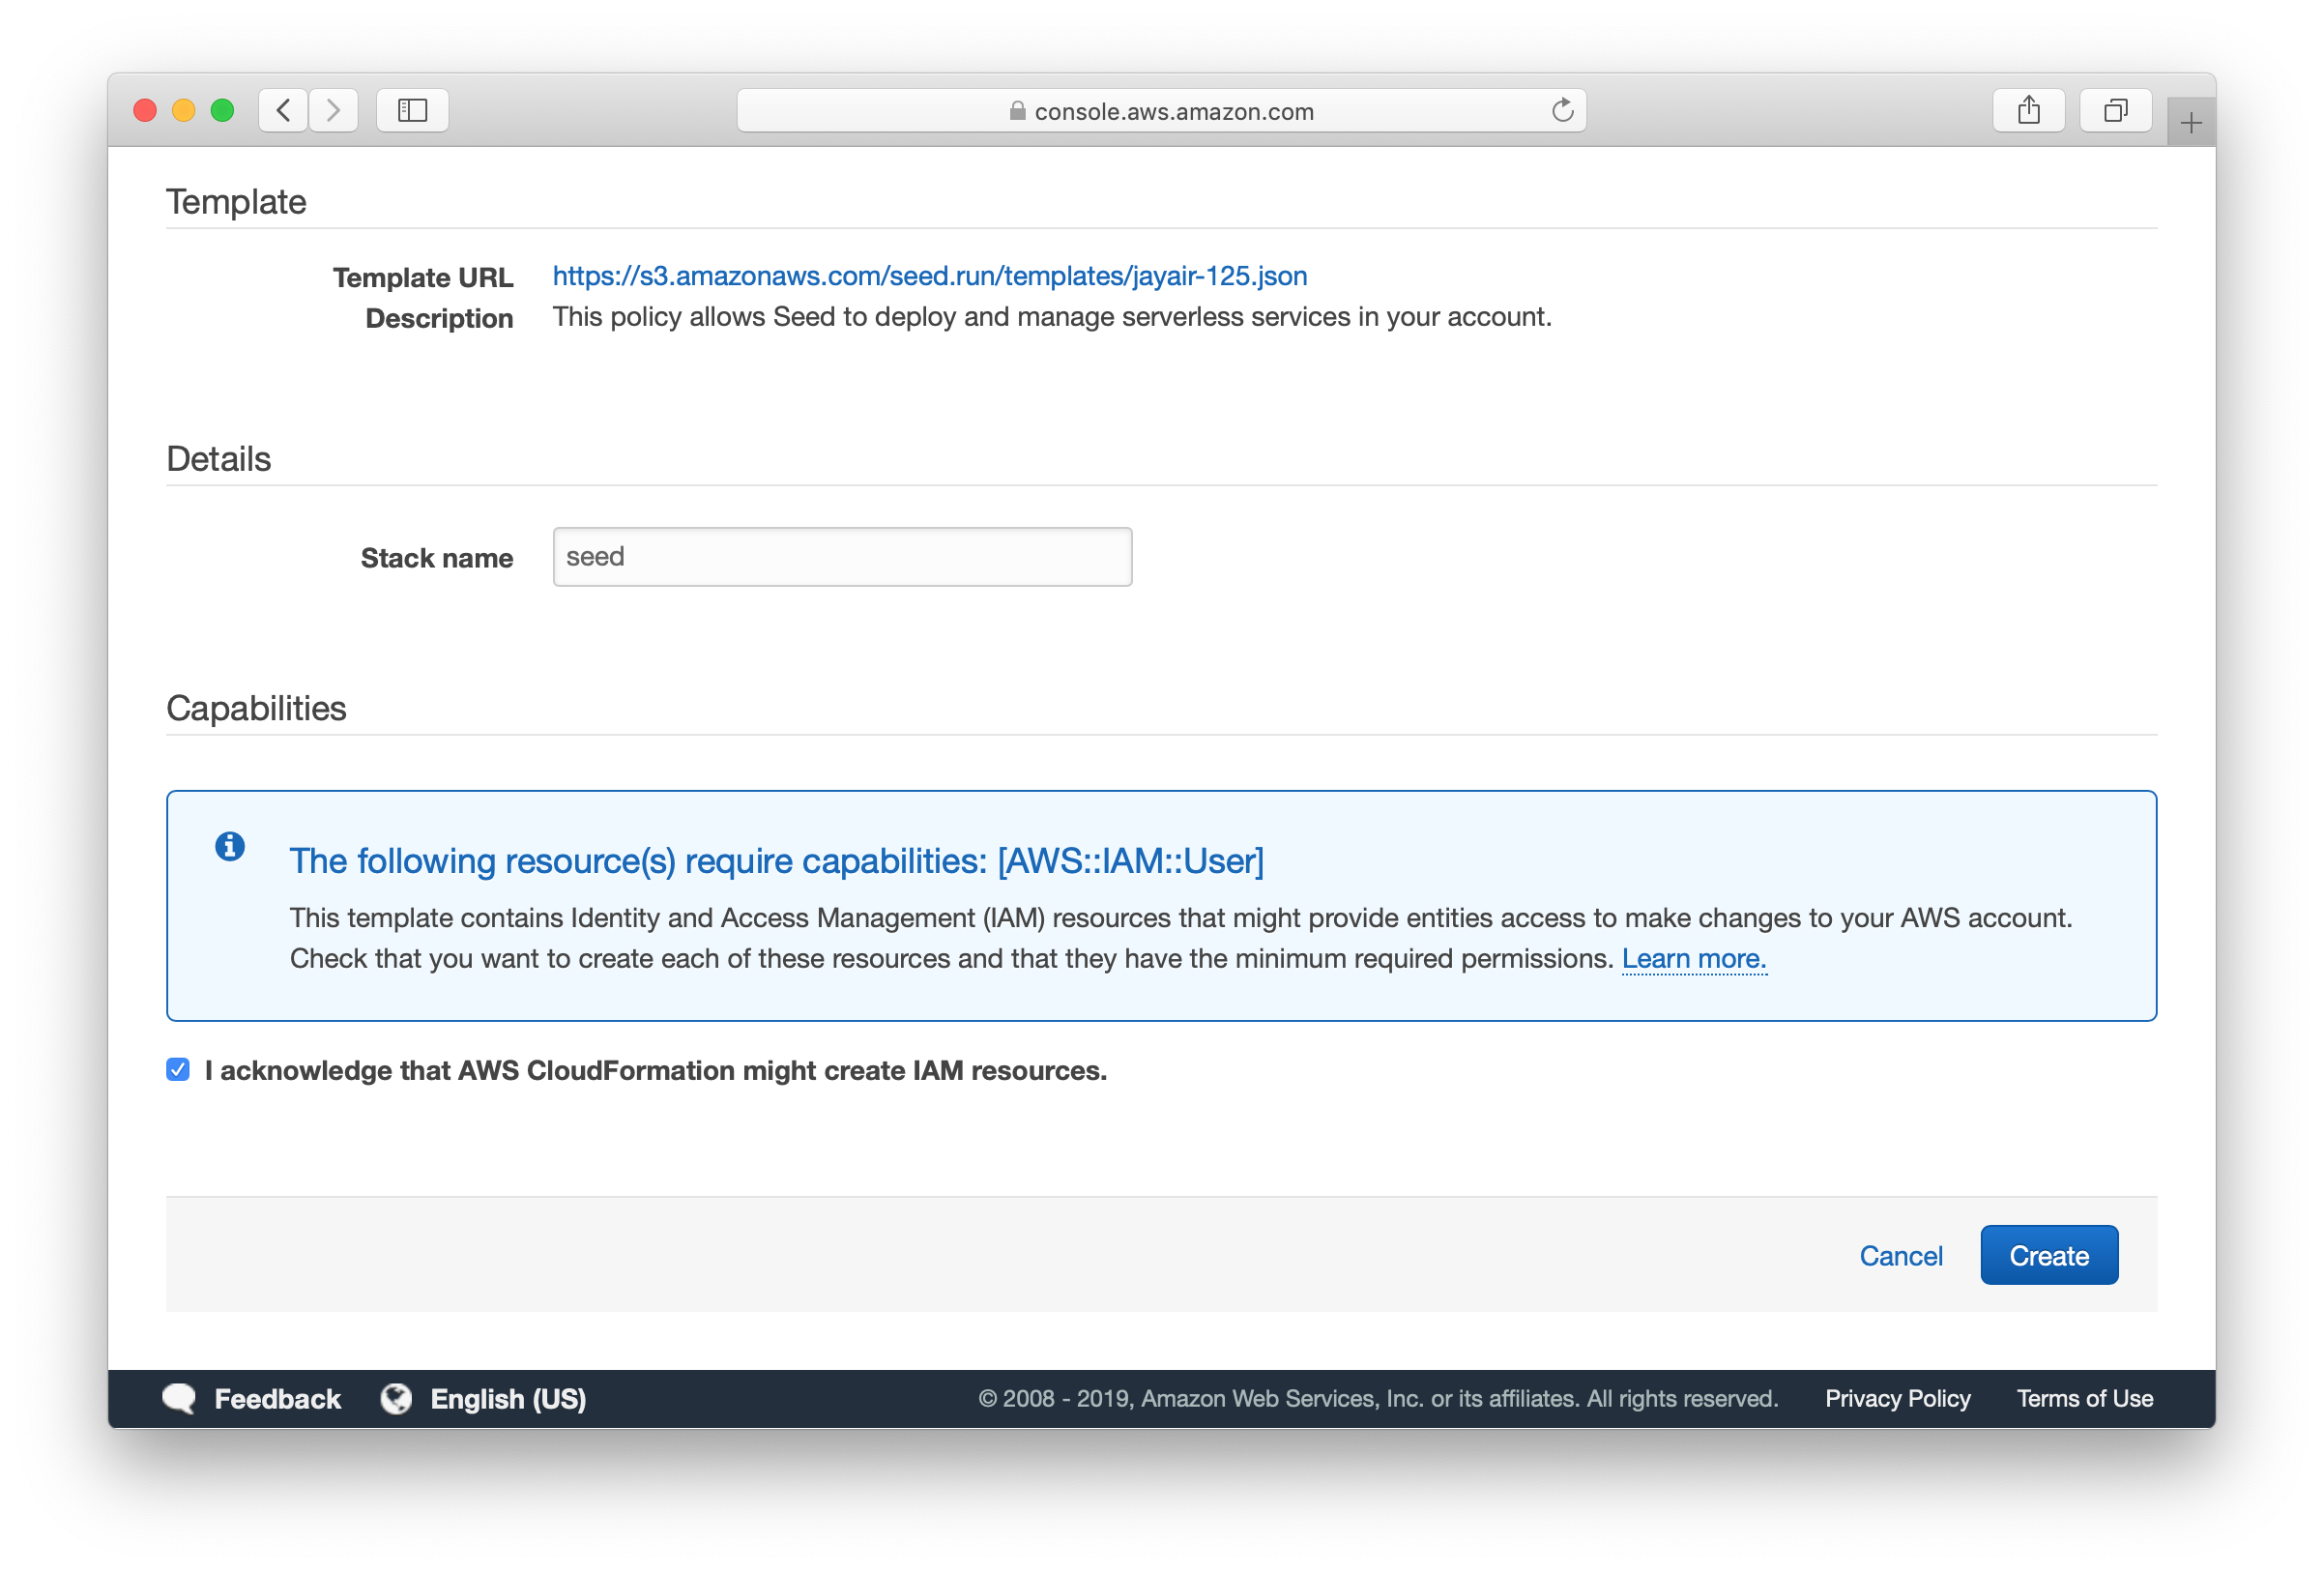2324x1572 pixels.
Task: Click the console.aws.amazon.com address bar
Action: [x=1160, y=111]
